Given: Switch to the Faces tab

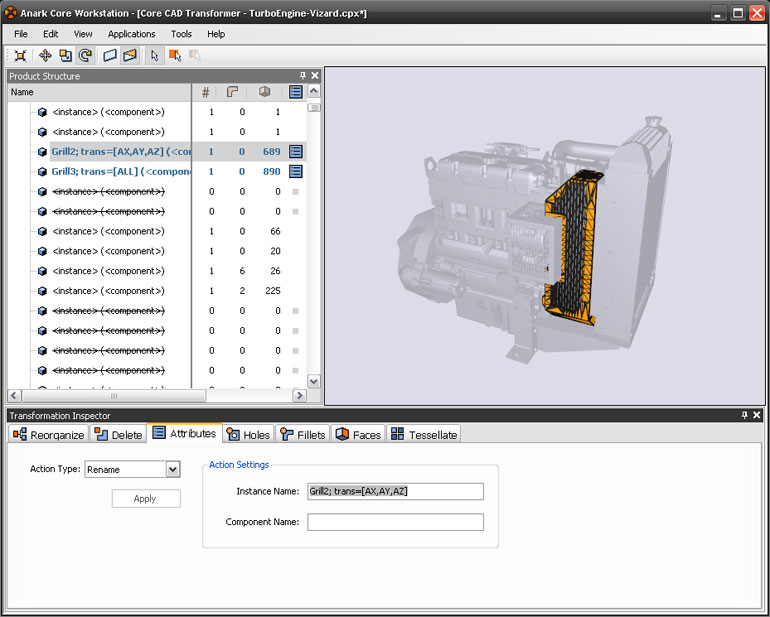Looking at the screenshot, I should point(358,434).
